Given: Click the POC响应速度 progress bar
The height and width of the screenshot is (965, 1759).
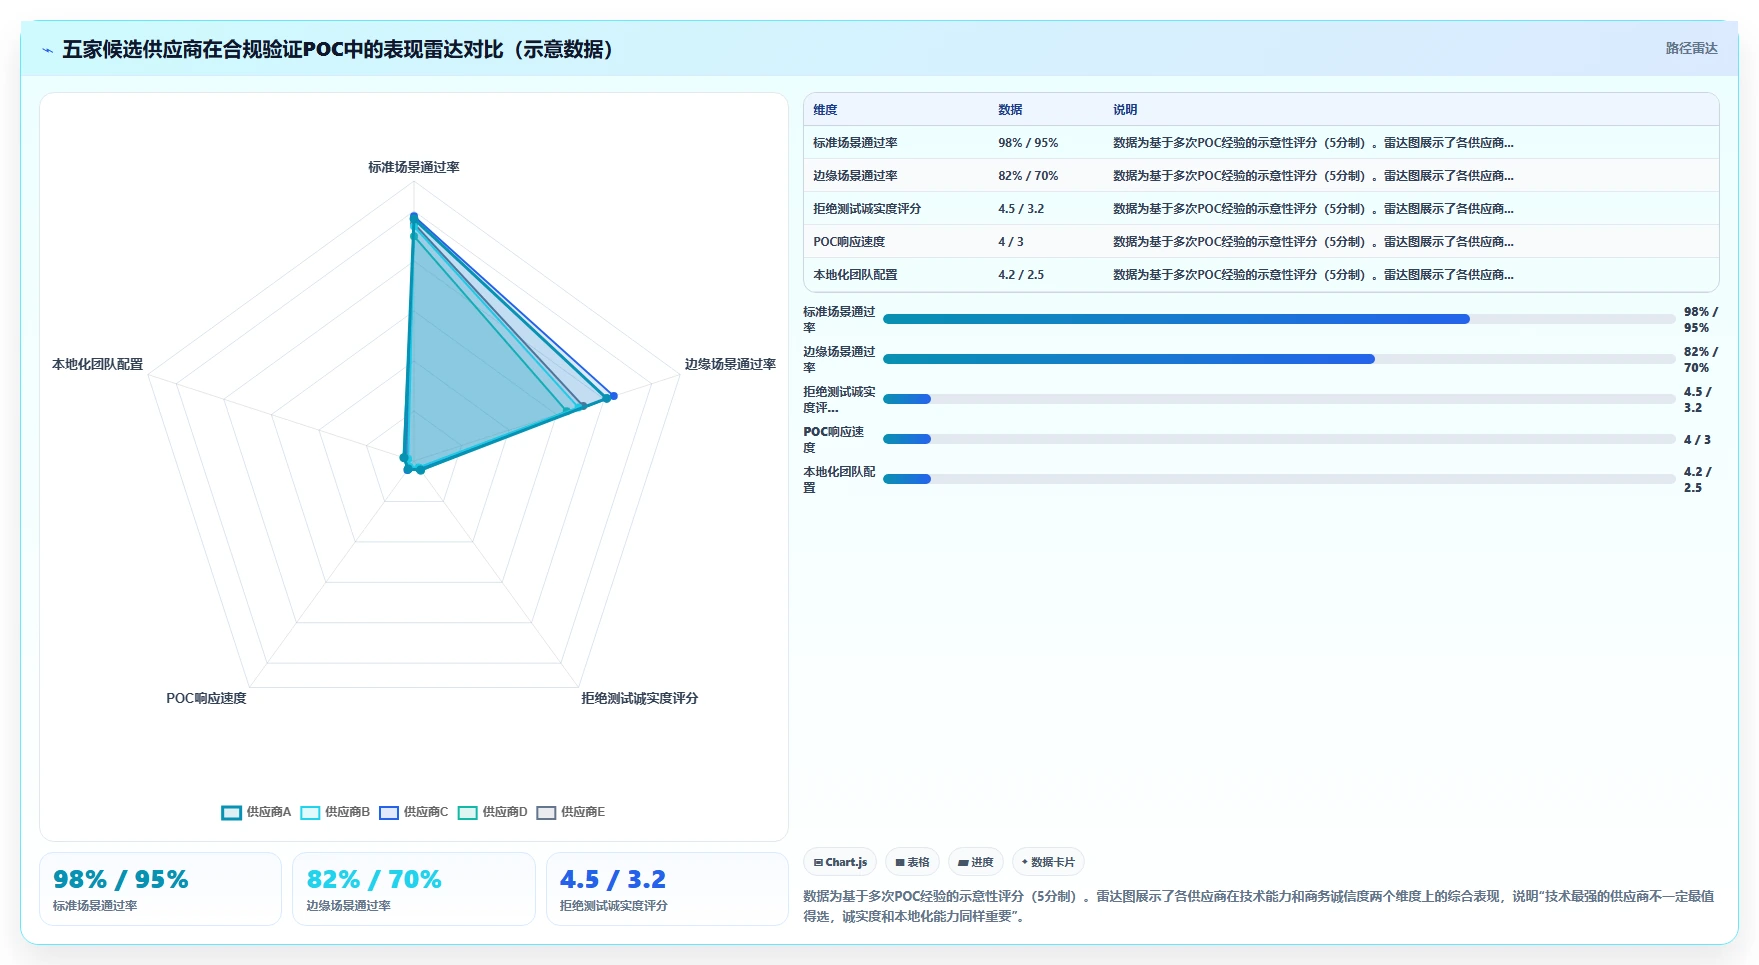Looking at the screenshot, I should 1279,439.
